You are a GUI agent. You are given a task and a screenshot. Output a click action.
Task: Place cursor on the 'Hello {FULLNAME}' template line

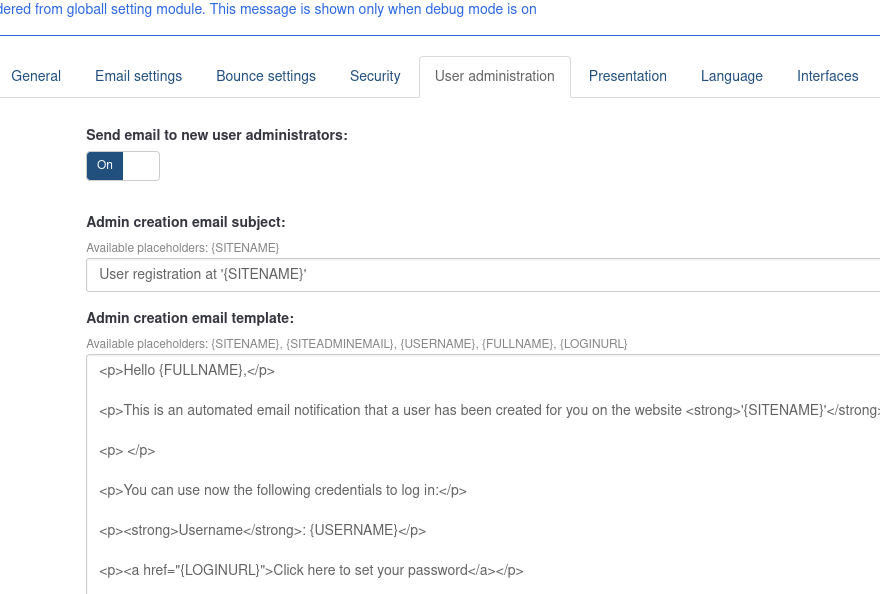(187, 370)
